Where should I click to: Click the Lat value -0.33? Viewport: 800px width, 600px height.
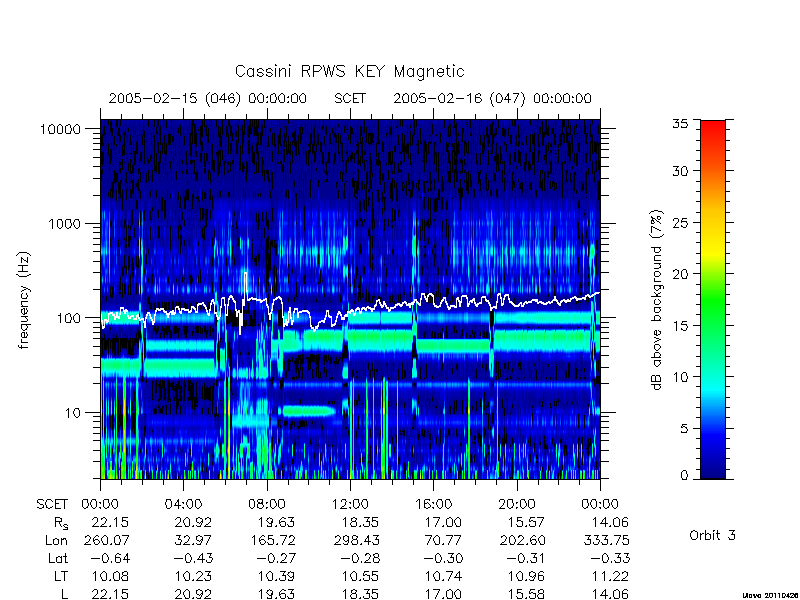(x=609, y=559)
